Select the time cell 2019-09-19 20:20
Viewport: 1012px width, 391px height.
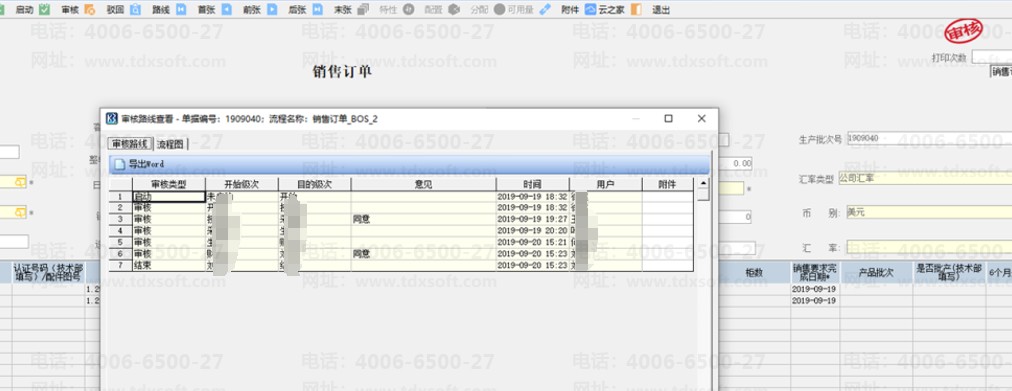532,231
